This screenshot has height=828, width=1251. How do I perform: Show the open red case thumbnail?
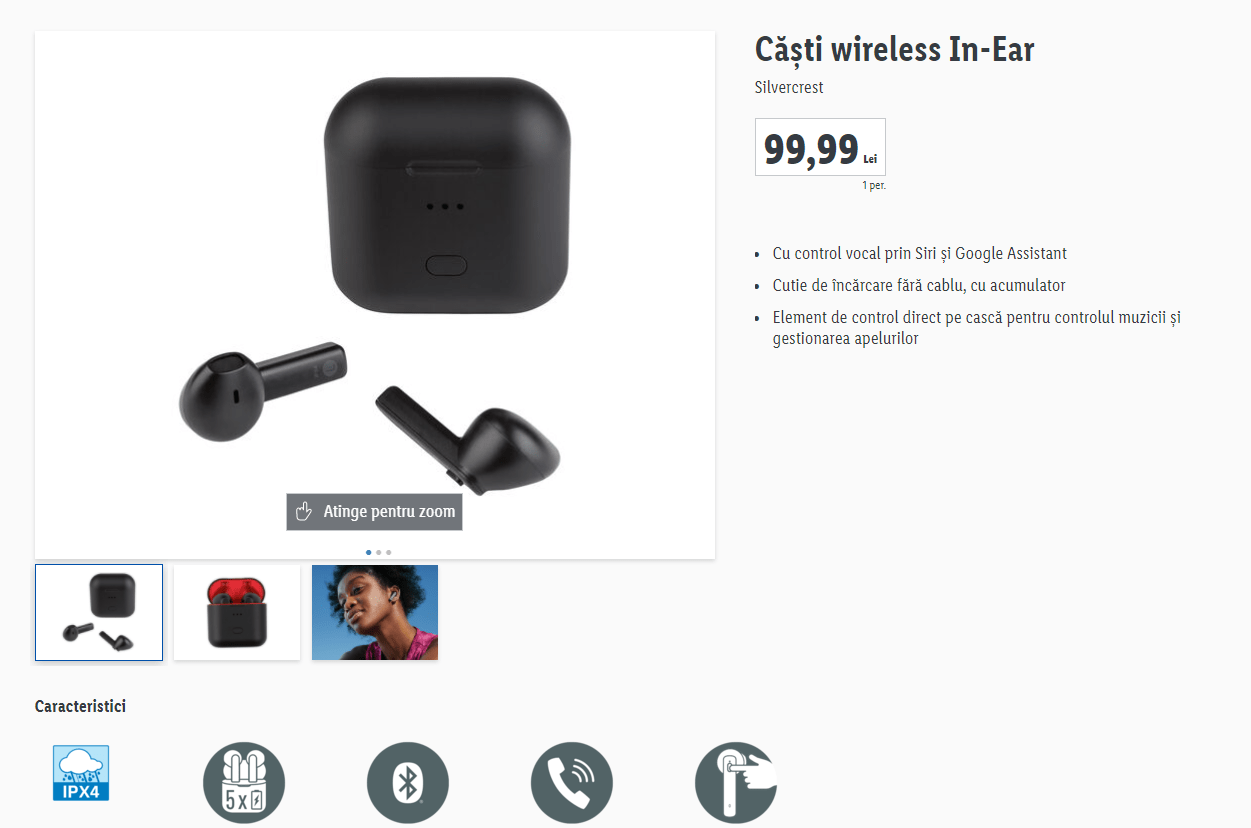point(237,612)
